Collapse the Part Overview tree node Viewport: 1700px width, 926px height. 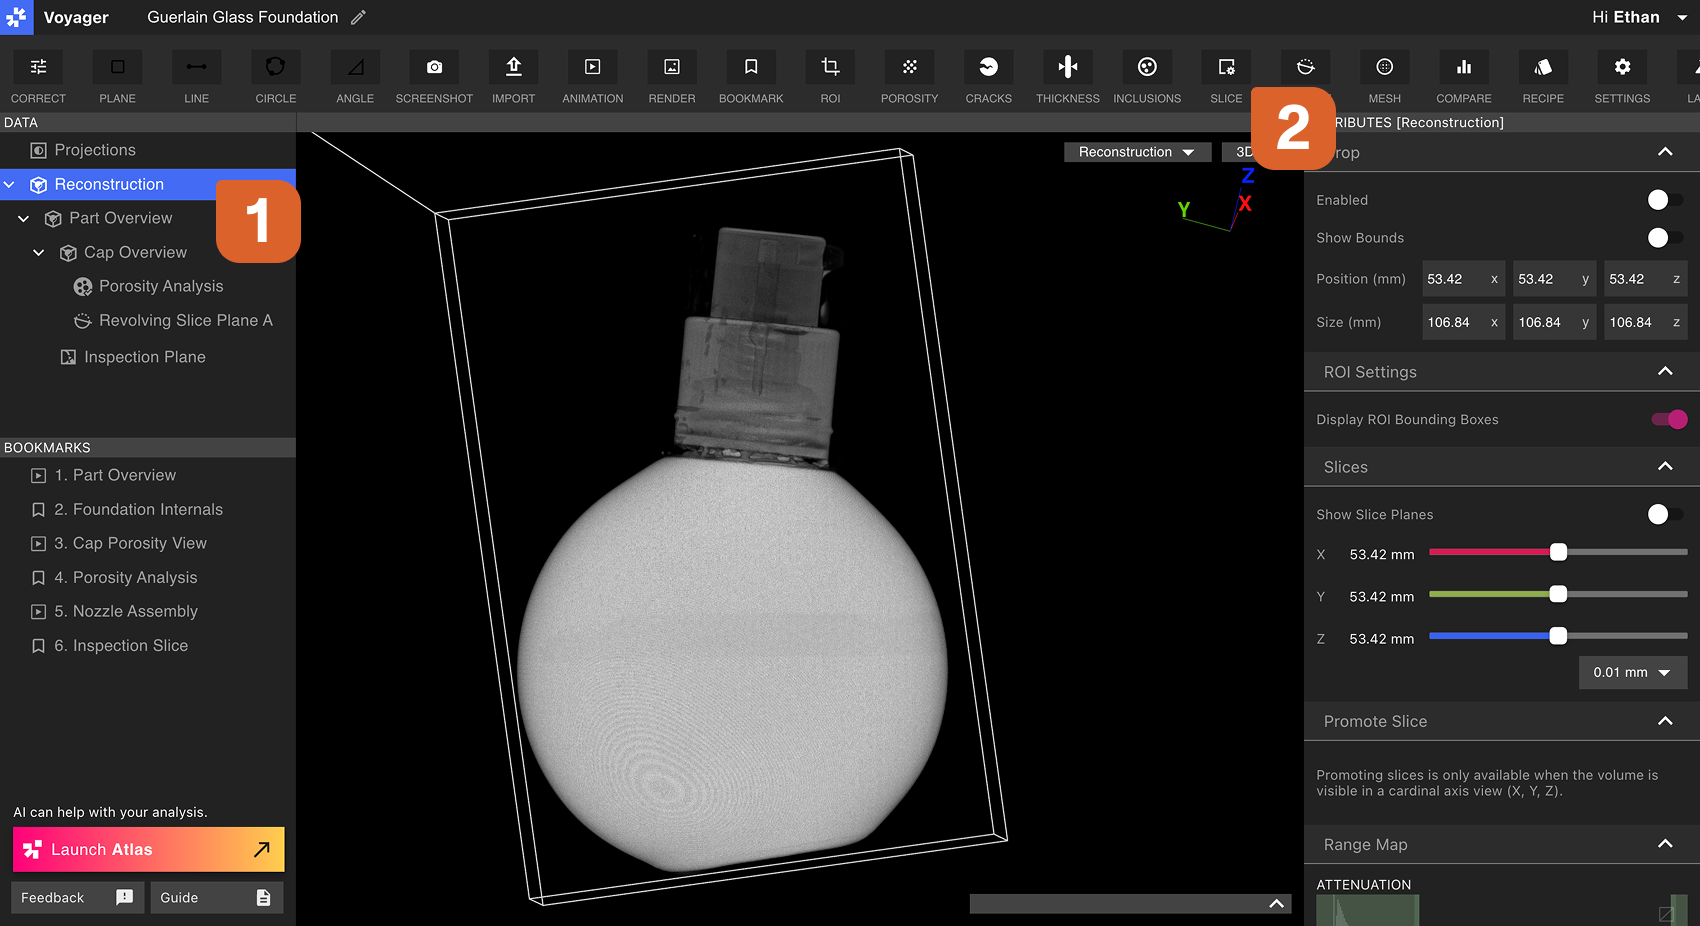pyautogui.click(x=24, y=218)
